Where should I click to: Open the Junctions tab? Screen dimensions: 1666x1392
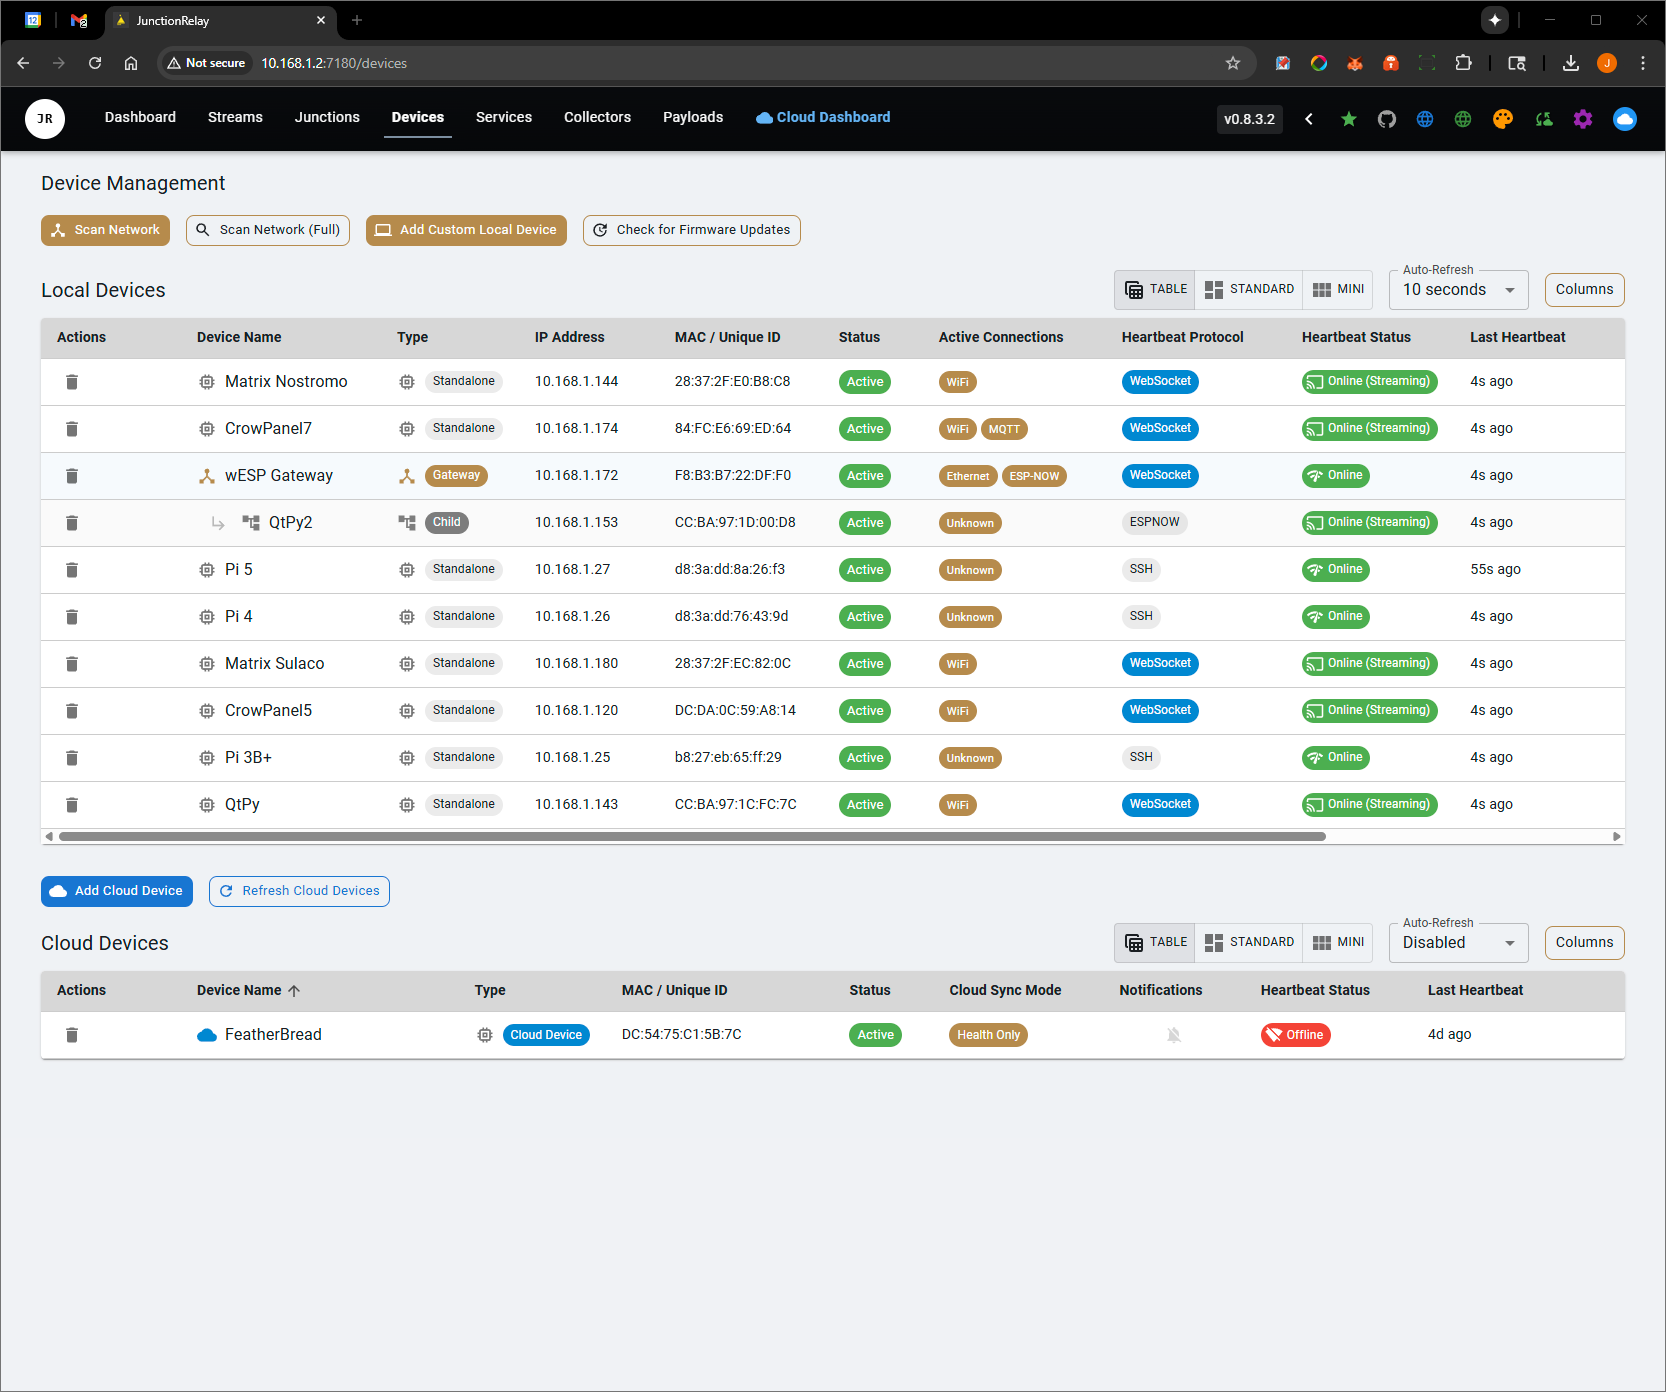(x=327, y=117)
